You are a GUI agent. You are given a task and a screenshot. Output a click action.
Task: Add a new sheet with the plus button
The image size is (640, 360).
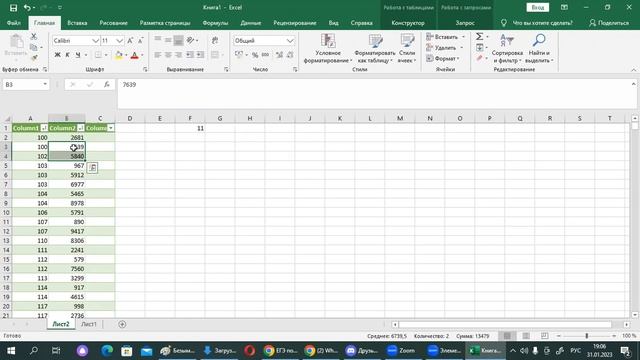click(122, 324)
